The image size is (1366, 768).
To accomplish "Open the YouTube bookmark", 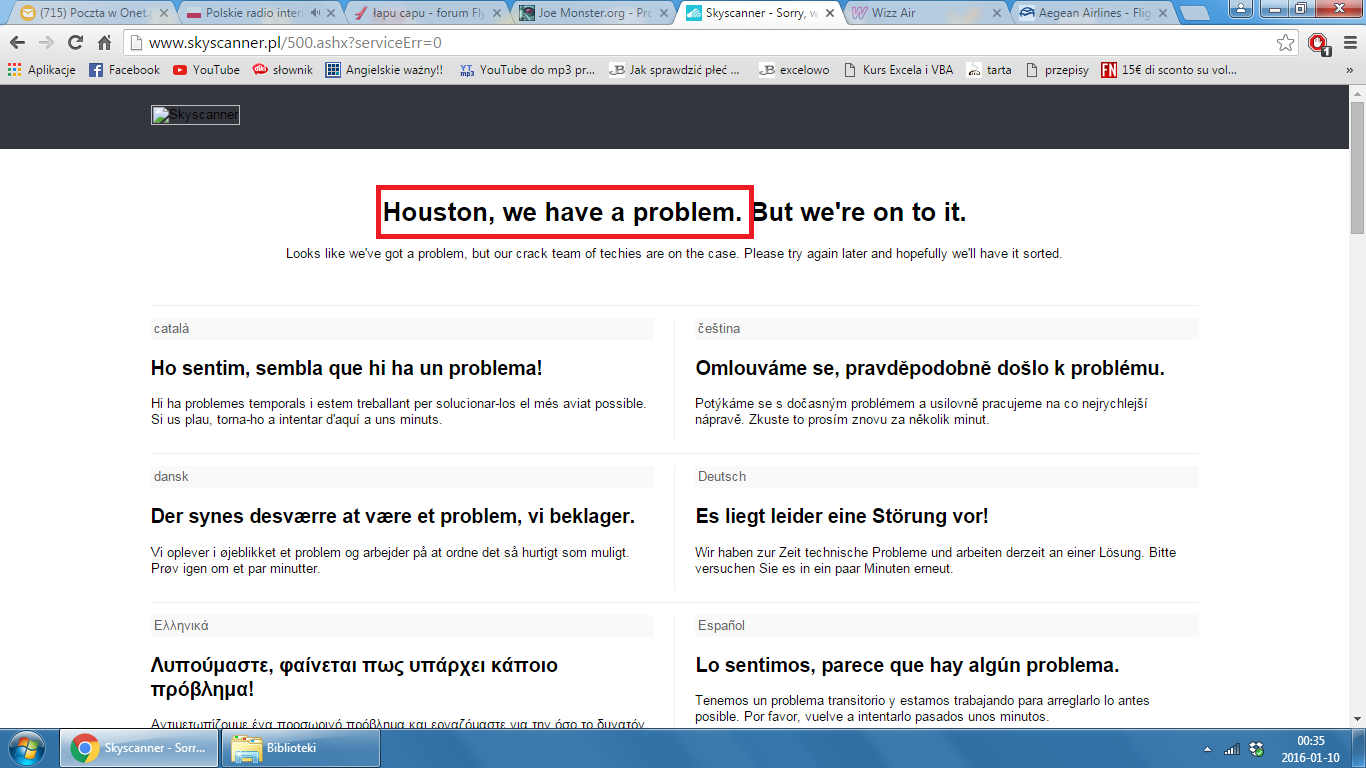I will coord(206,70).
